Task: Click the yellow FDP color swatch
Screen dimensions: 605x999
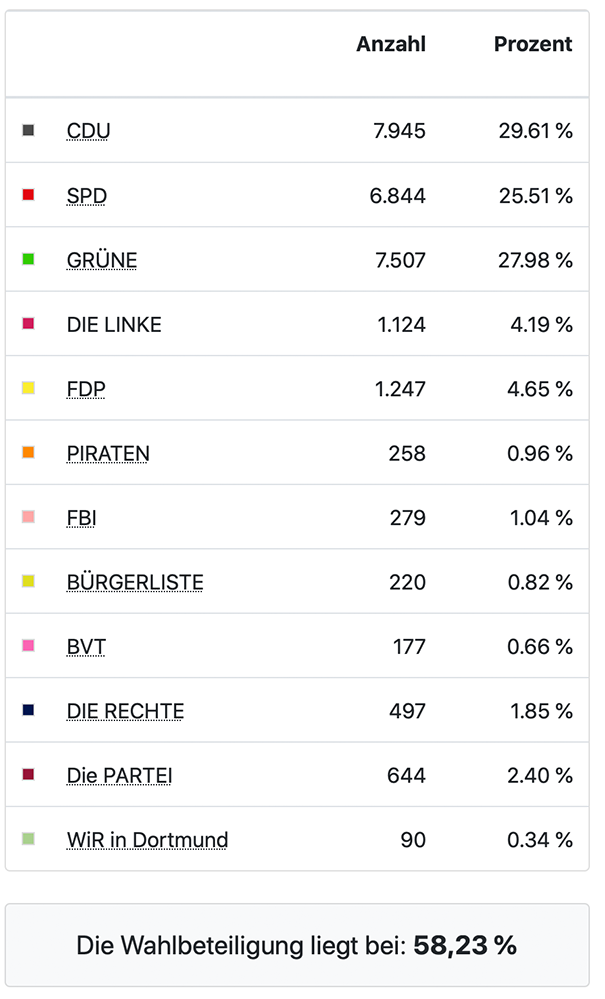Action: pos(28,387)
